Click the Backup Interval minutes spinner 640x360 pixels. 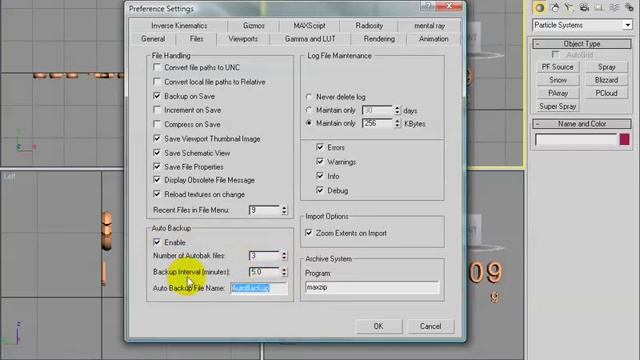tap(284, 272)
